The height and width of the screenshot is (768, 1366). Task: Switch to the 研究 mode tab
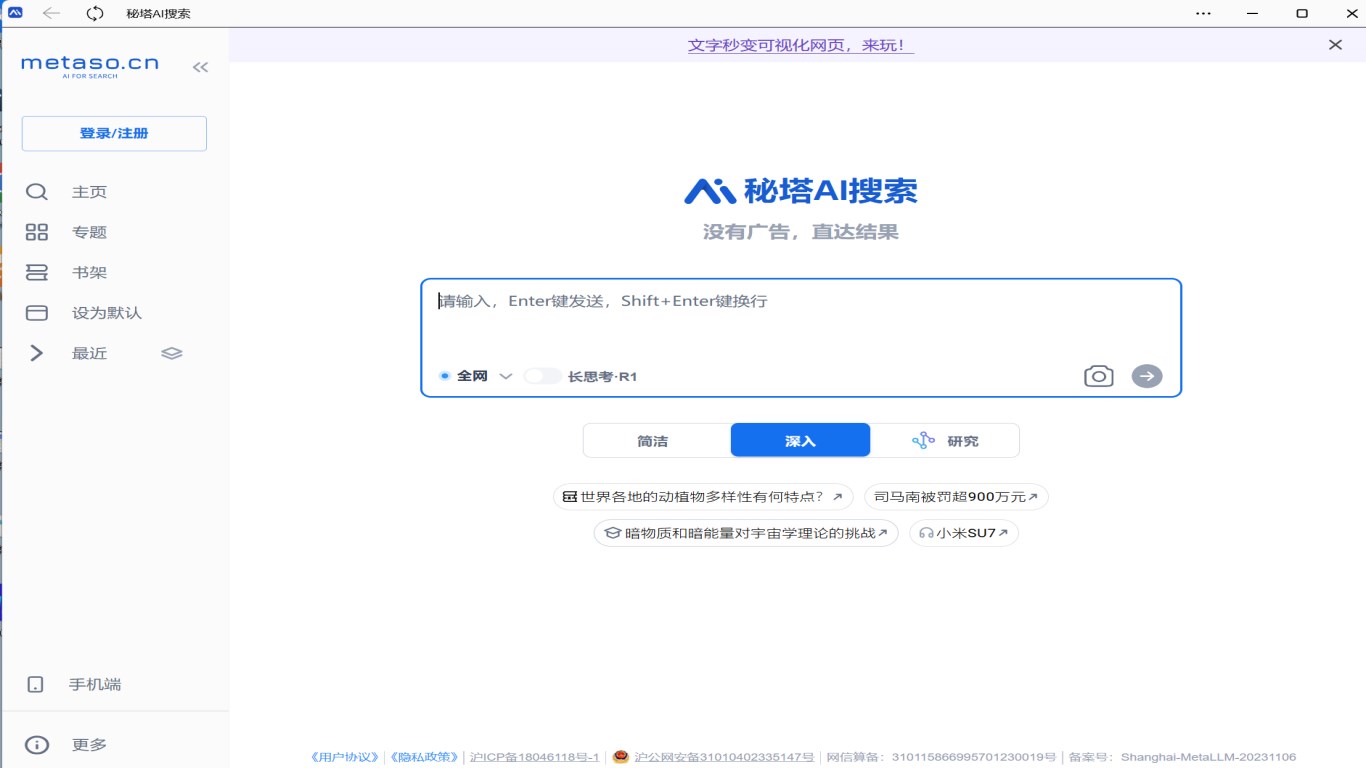pos(945,441)
